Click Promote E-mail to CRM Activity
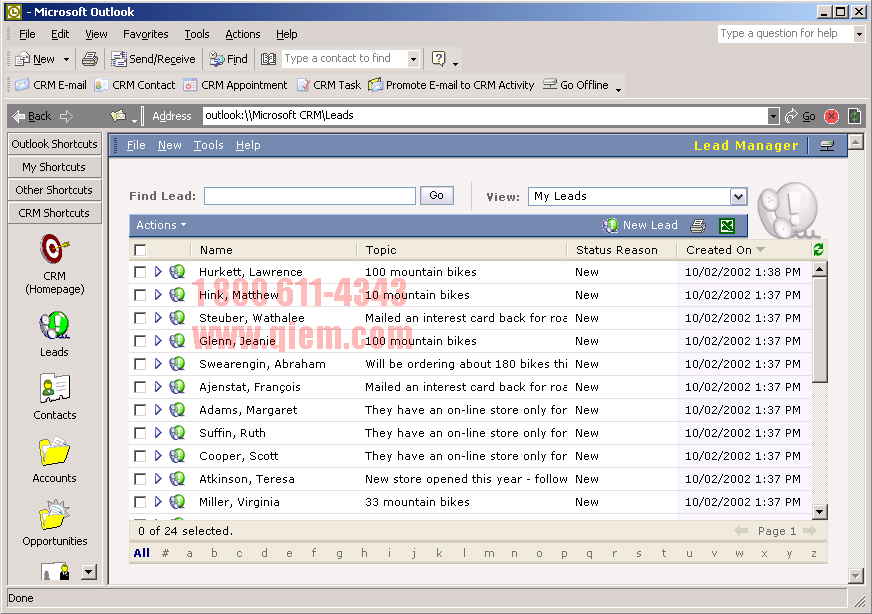872x614 pixels. pos(452,85)
